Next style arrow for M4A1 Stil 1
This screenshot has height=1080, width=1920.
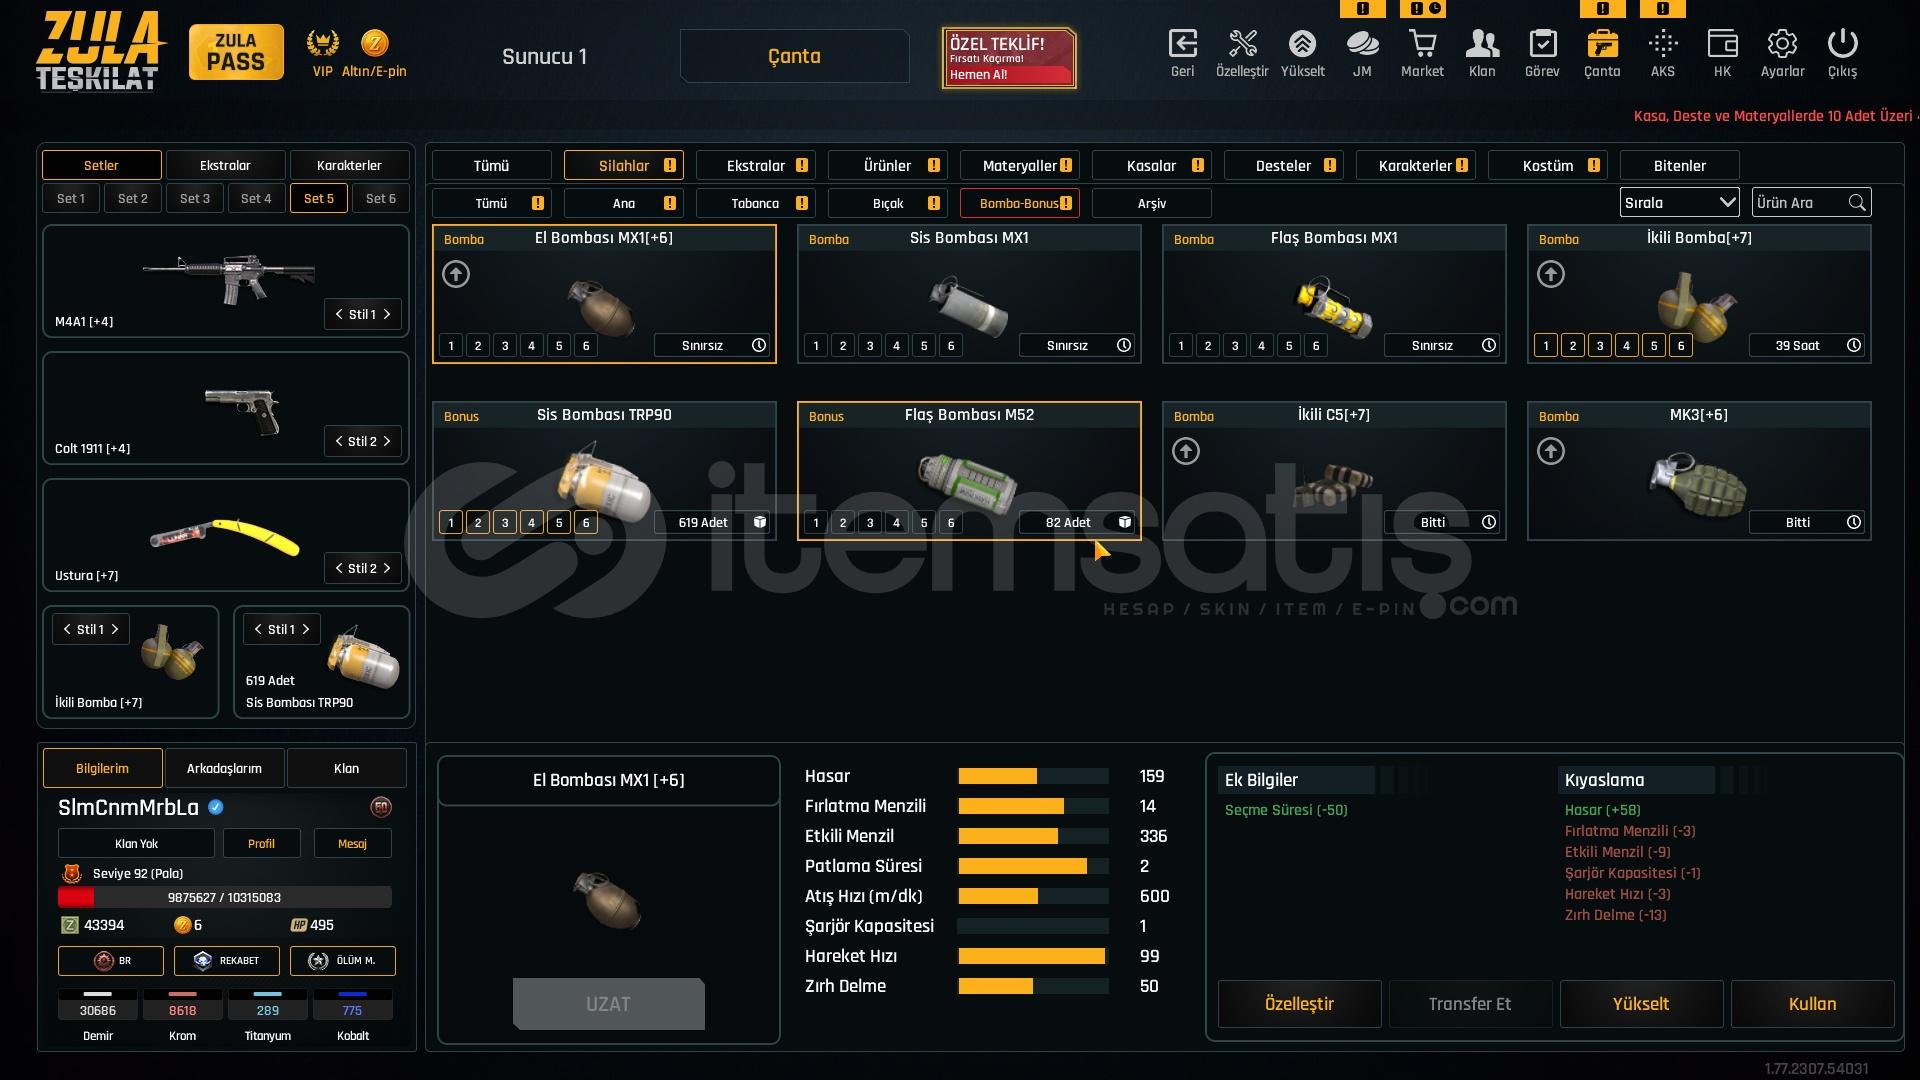[387, 314]
